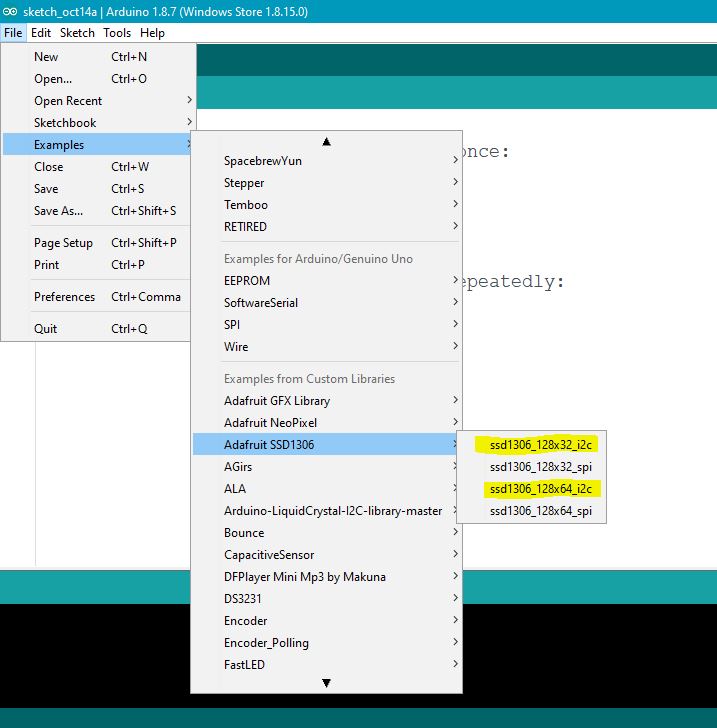The height and width of the screenshot is (728, 717).
Task: Expand SoftwareSerial examples submenu
Action: click(327, 303)
